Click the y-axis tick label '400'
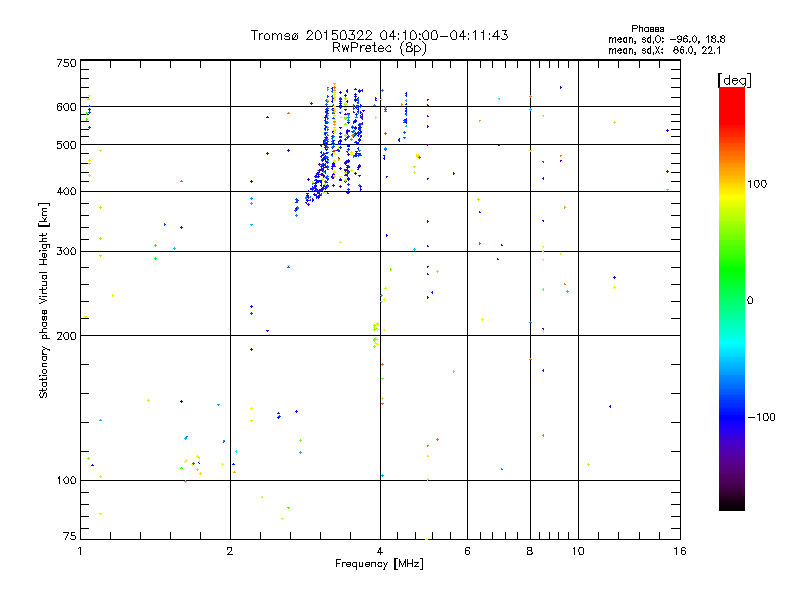 tap(66, 191)
